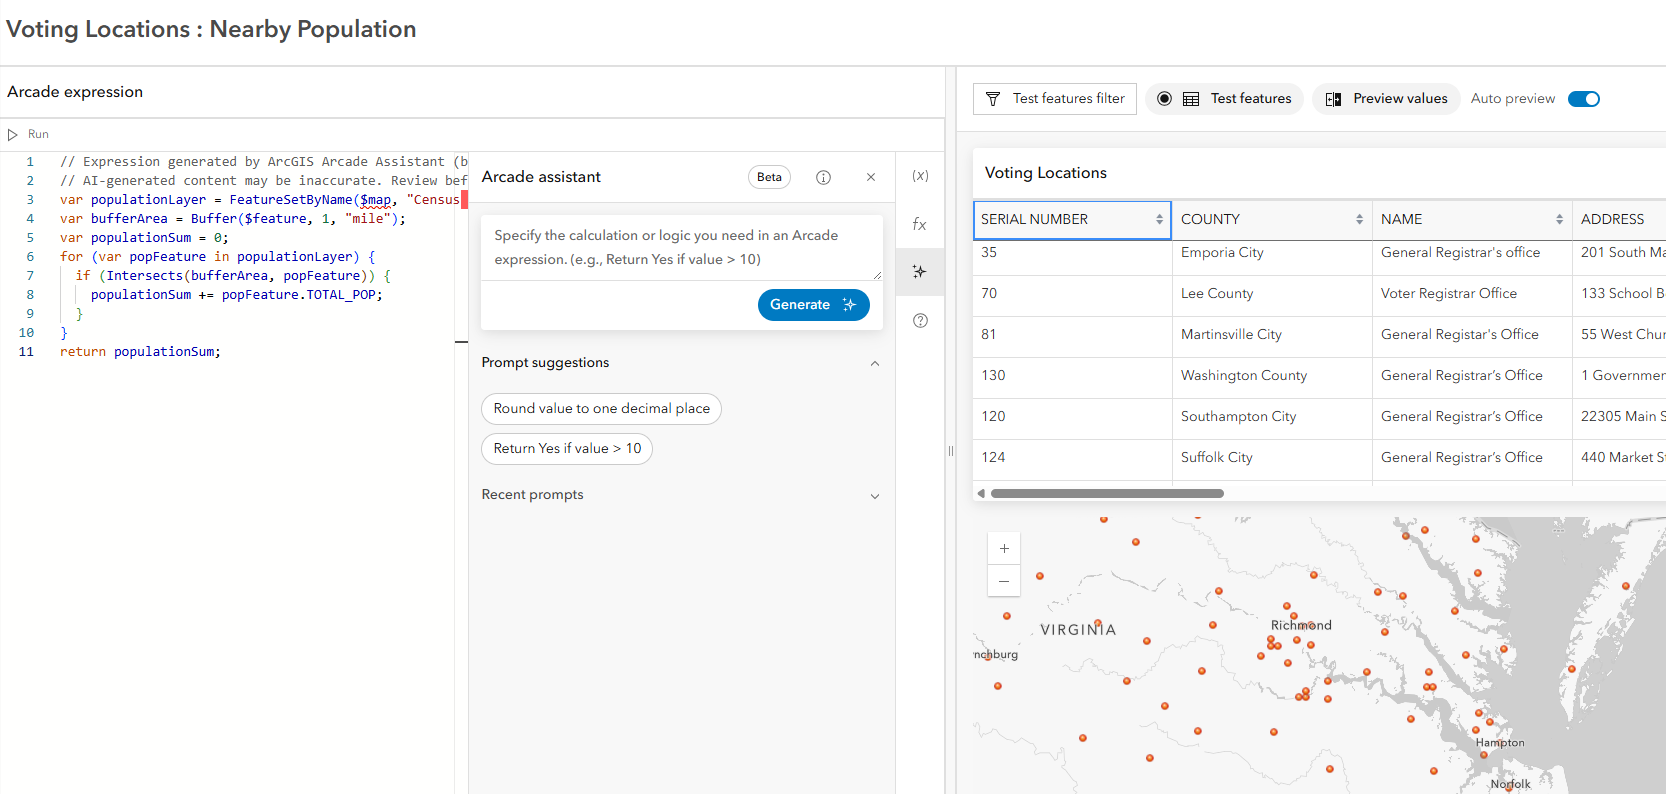
Task: Choose the 'Round value to one decimal place' suggestion
Action: [x=601, y=409]
